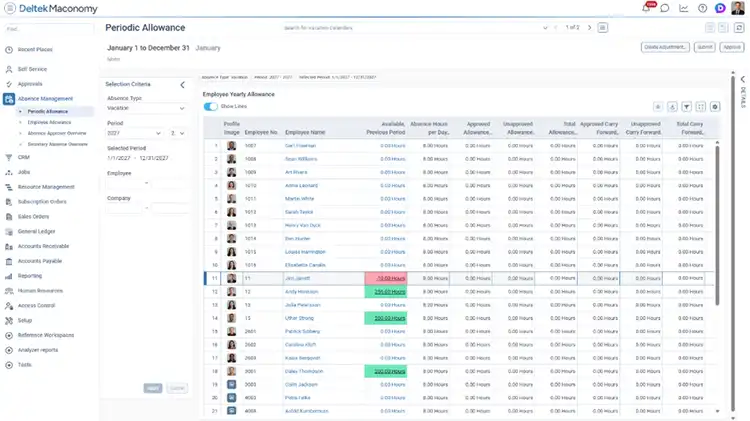Click the Employee input field in criteria
Image resolution: width=750 pixels, height=421 pixels.
coord(125,183)
